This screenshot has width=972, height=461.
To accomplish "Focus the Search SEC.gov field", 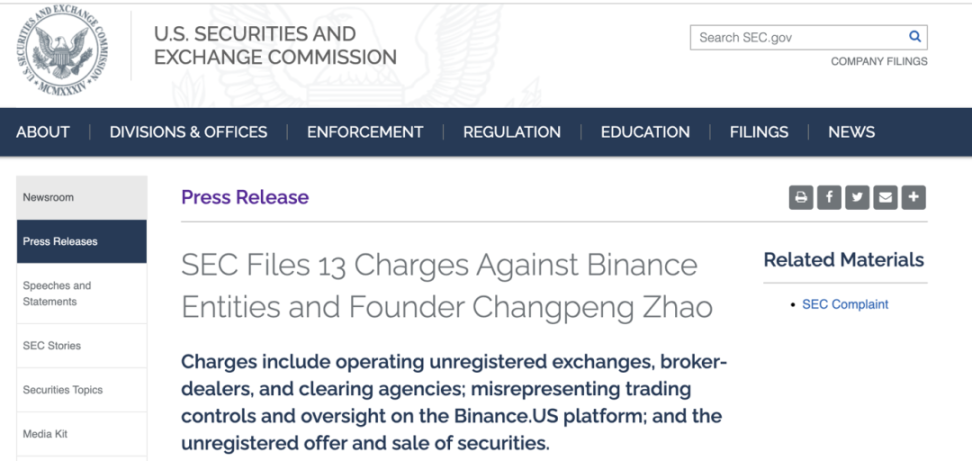I will [800, 37].
